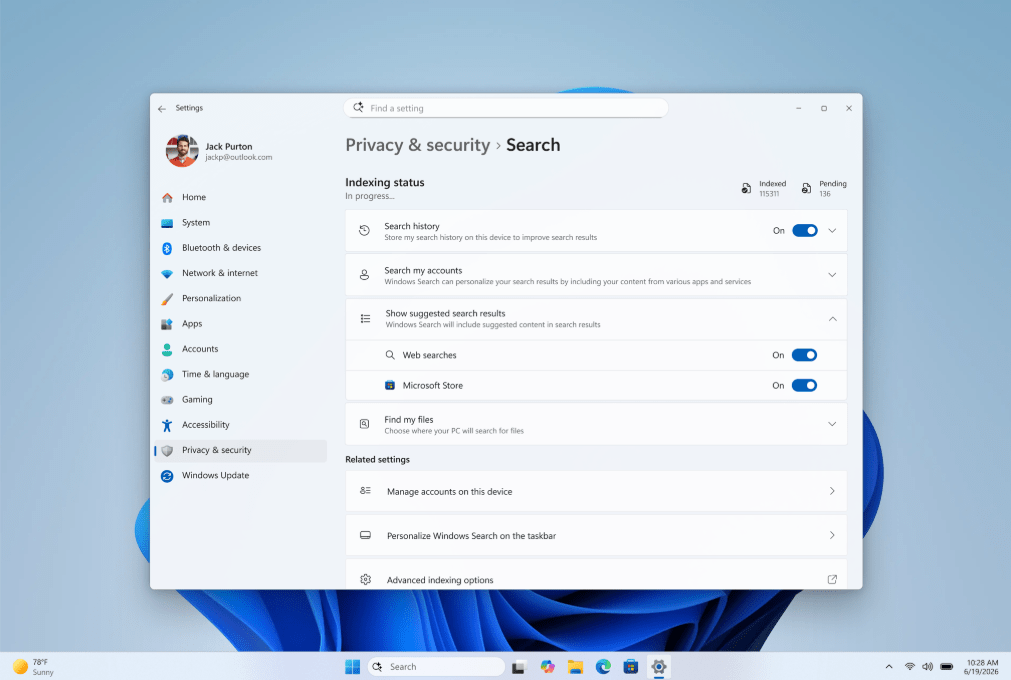
Task: Click the Bluetooth icon in the sidebar
Action: tap(167, 248)
